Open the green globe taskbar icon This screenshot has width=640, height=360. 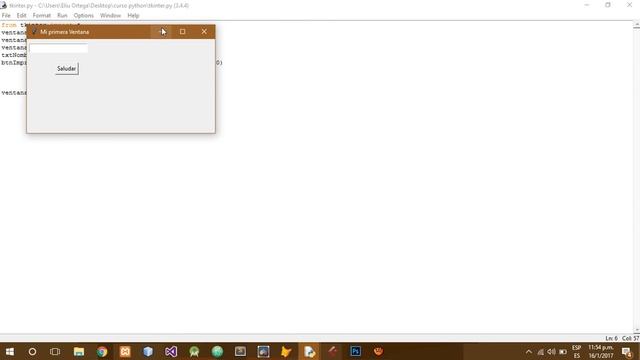point(217,351)
